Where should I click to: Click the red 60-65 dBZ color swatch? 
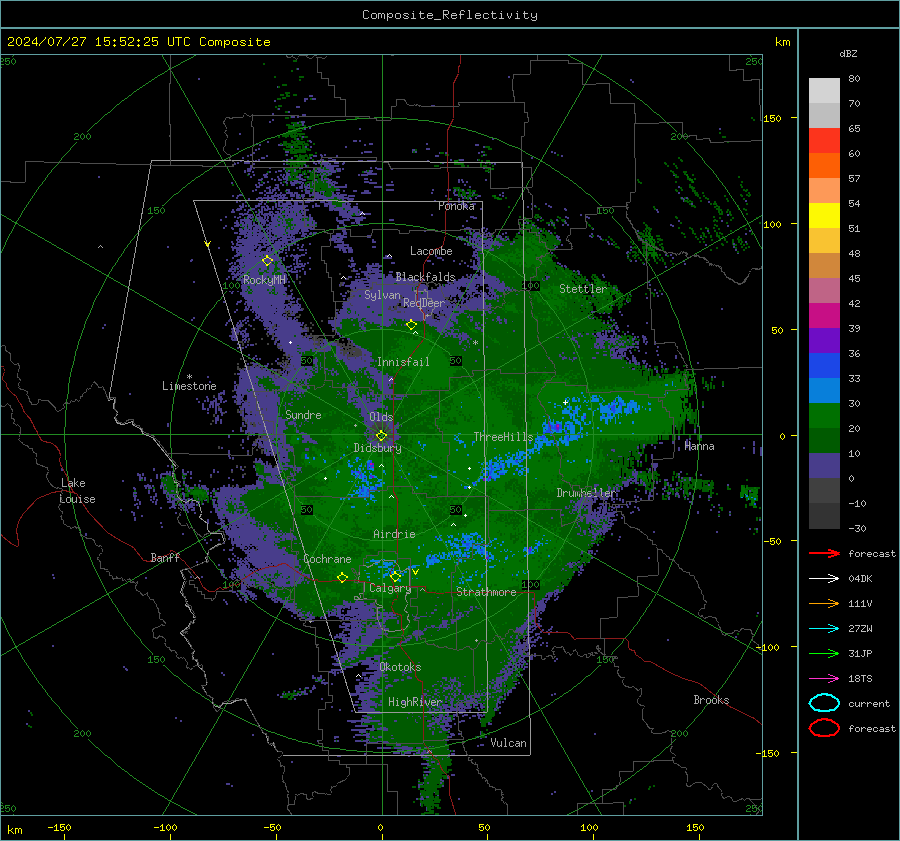pos(824,141)
